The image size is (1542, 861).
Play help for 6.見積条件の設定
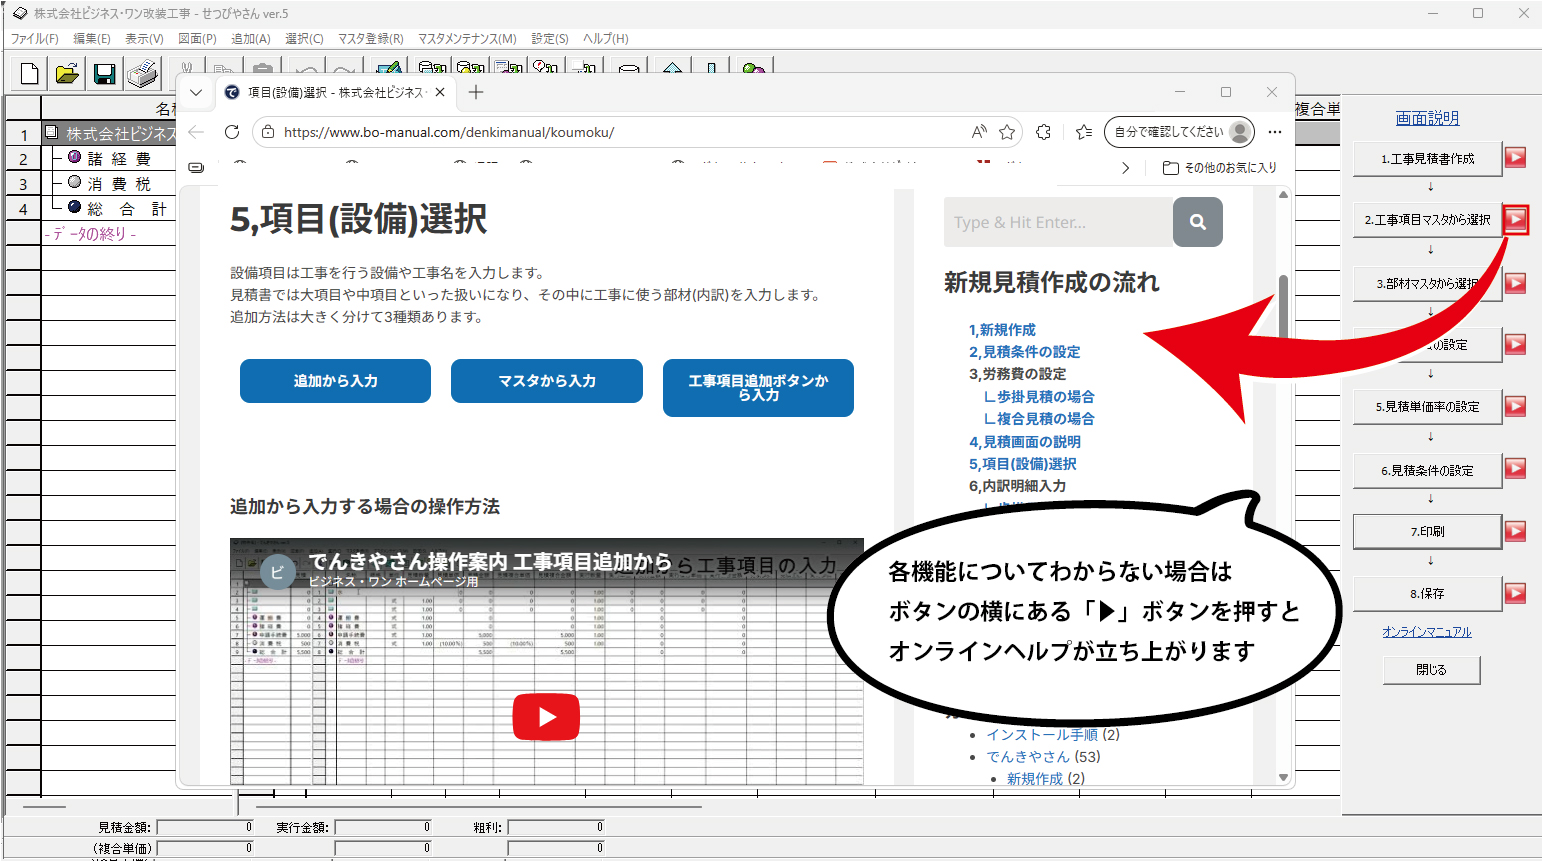[x=1516, y=468]
